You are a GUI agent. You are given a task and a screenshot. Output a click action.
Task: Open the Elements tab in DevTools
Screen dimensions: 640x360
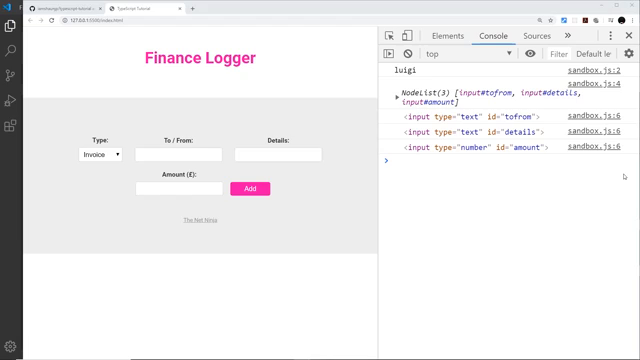tap(448, 36)
